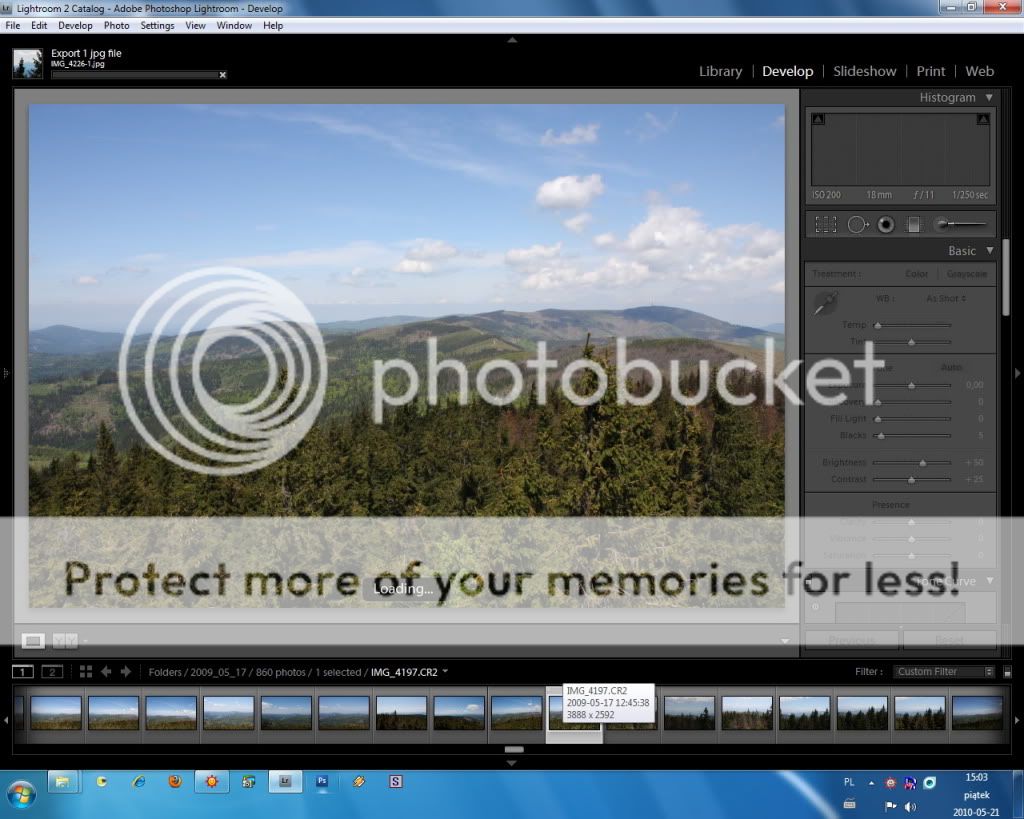Go forward using the right arrow
Screen dimensions: 1024x819
(x=126, y=671)
